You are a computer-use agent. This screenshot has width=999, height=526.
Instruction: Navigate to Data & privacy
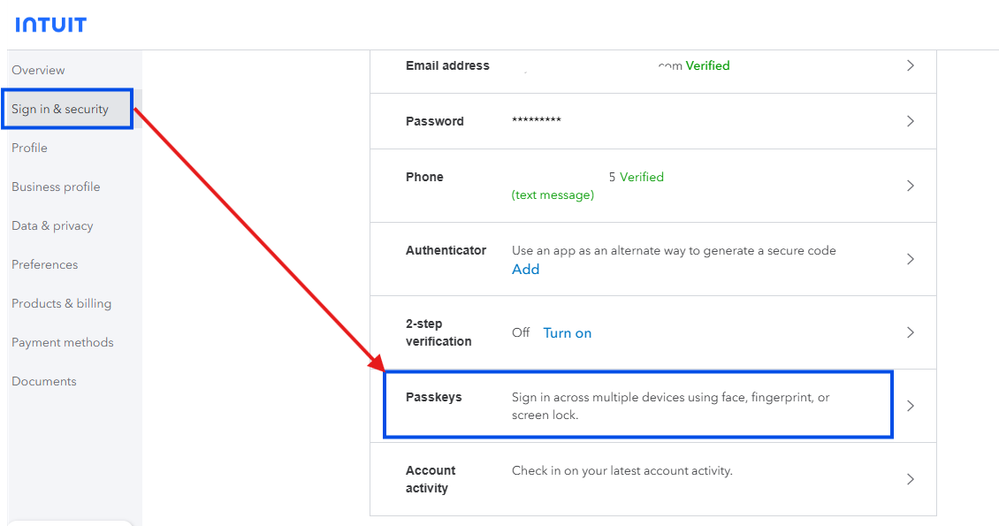pyautogui.click(x=52, y=226)
